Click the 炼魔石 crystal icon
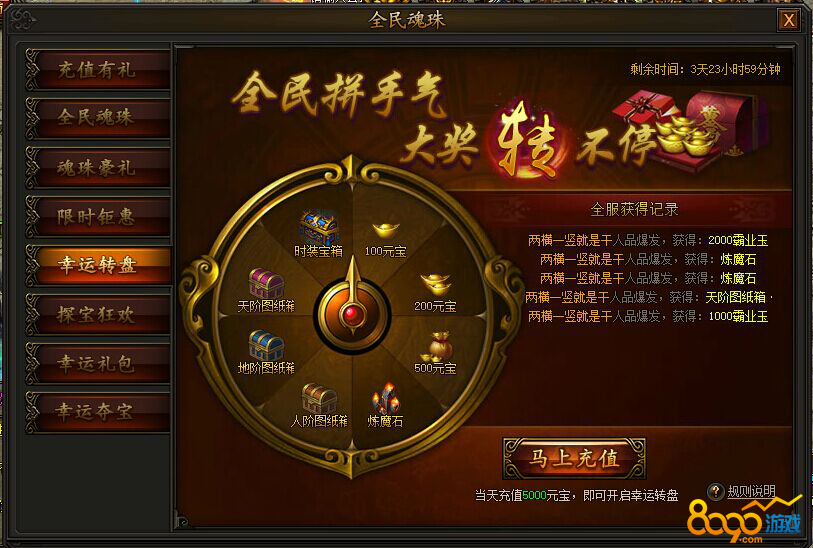Viewport: 813px width, 548px height. tap(385, 399)
